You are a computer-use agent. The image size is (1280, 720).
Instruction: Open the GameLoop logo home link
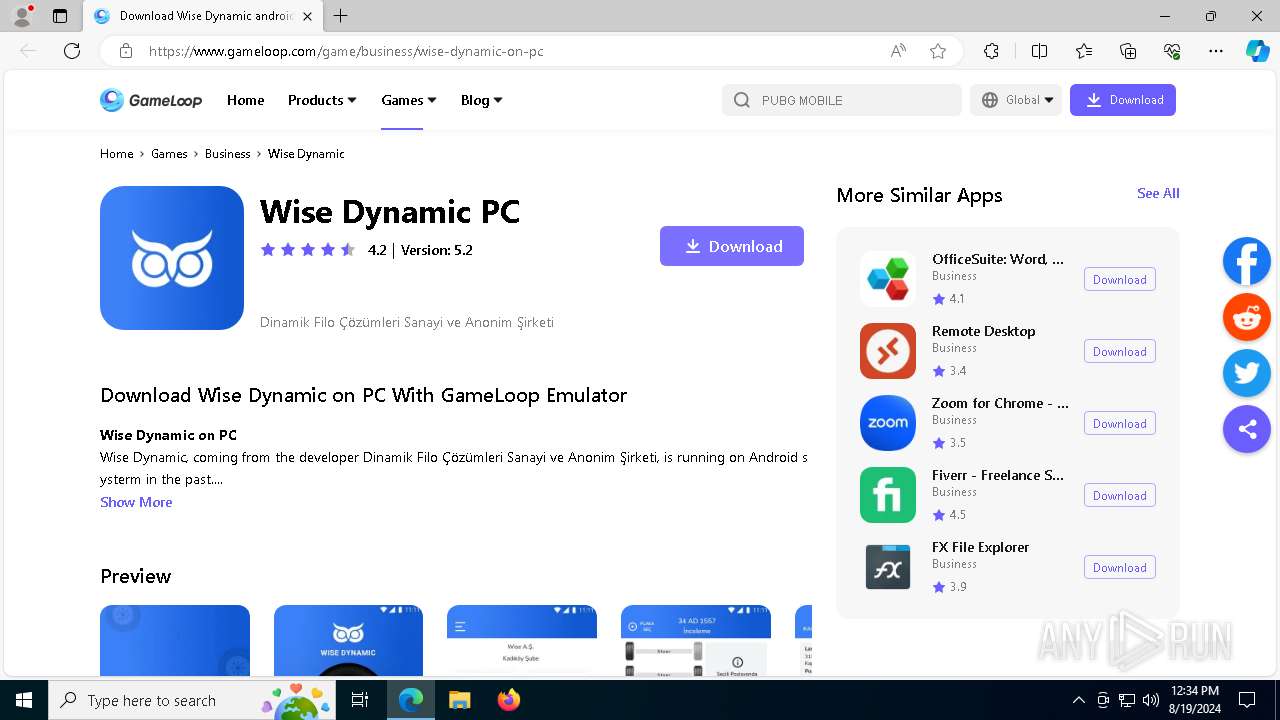(151, 100)
